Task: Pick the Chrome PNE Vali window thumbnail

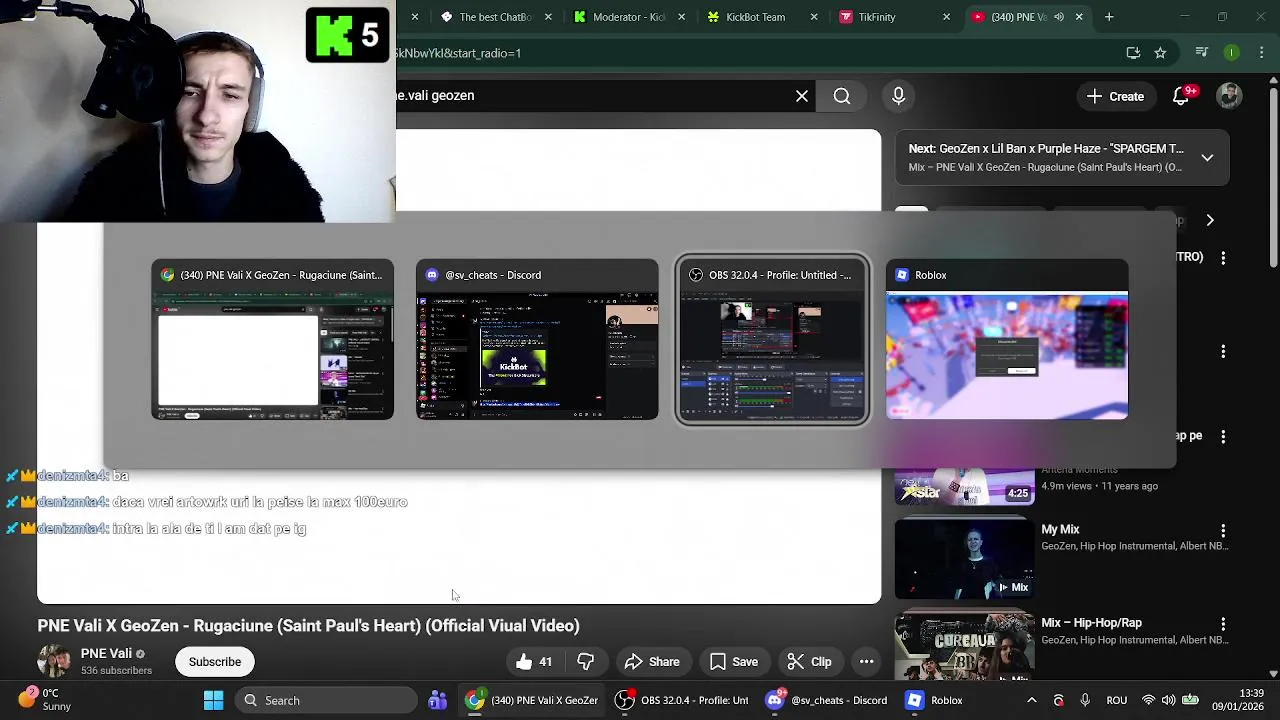Action: point(272,339)
